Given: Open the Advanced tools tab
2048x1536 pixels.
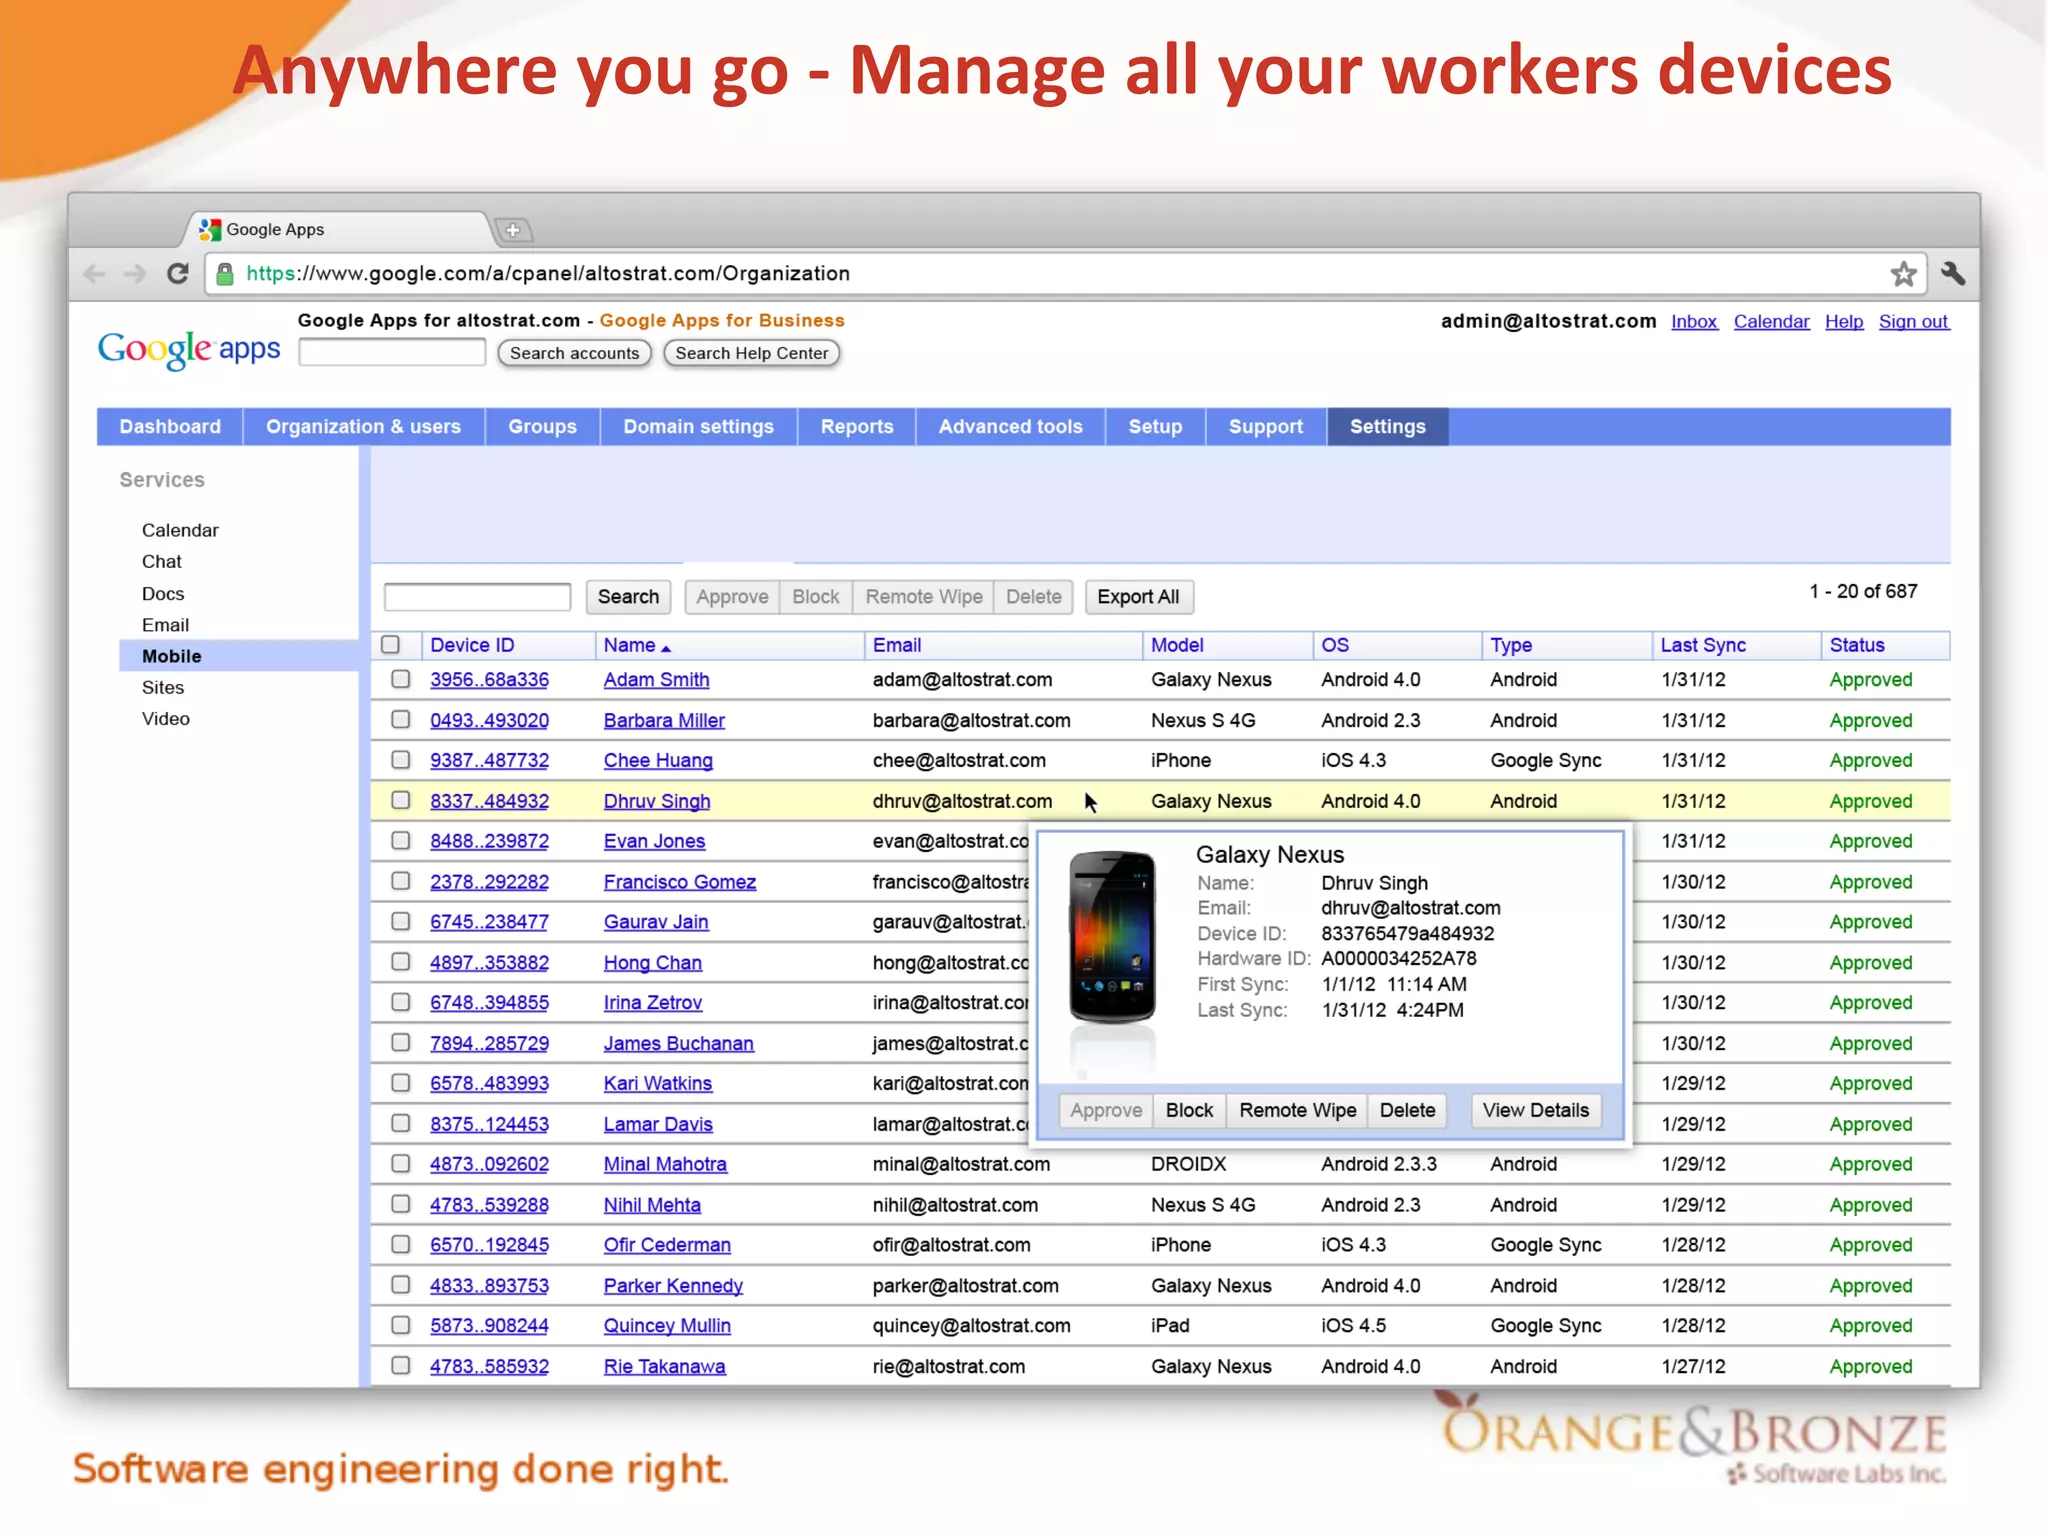Looking at the screenshot, I should (x=1010, y=426).
